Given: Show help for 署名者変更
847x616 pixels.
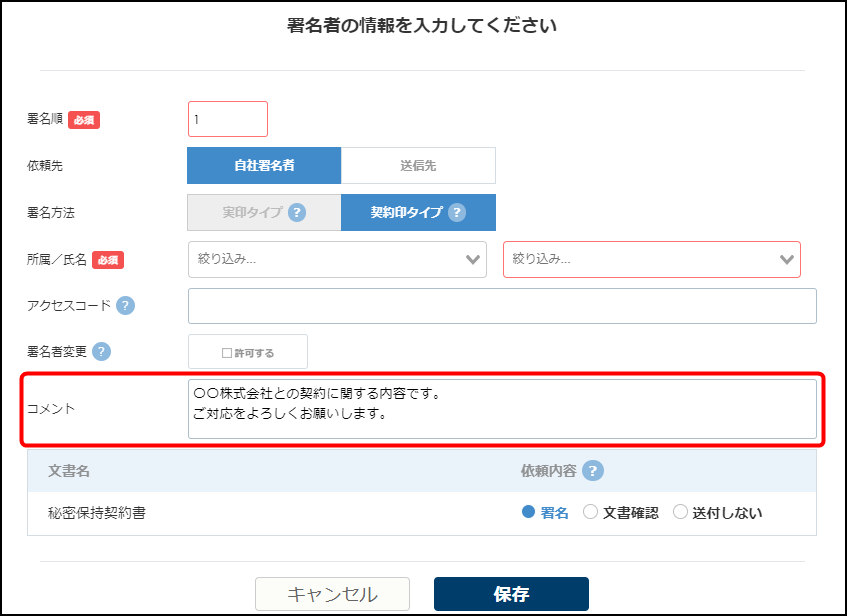Looking at the screenshot, I should pyautogui.click(x=102, y=352).
